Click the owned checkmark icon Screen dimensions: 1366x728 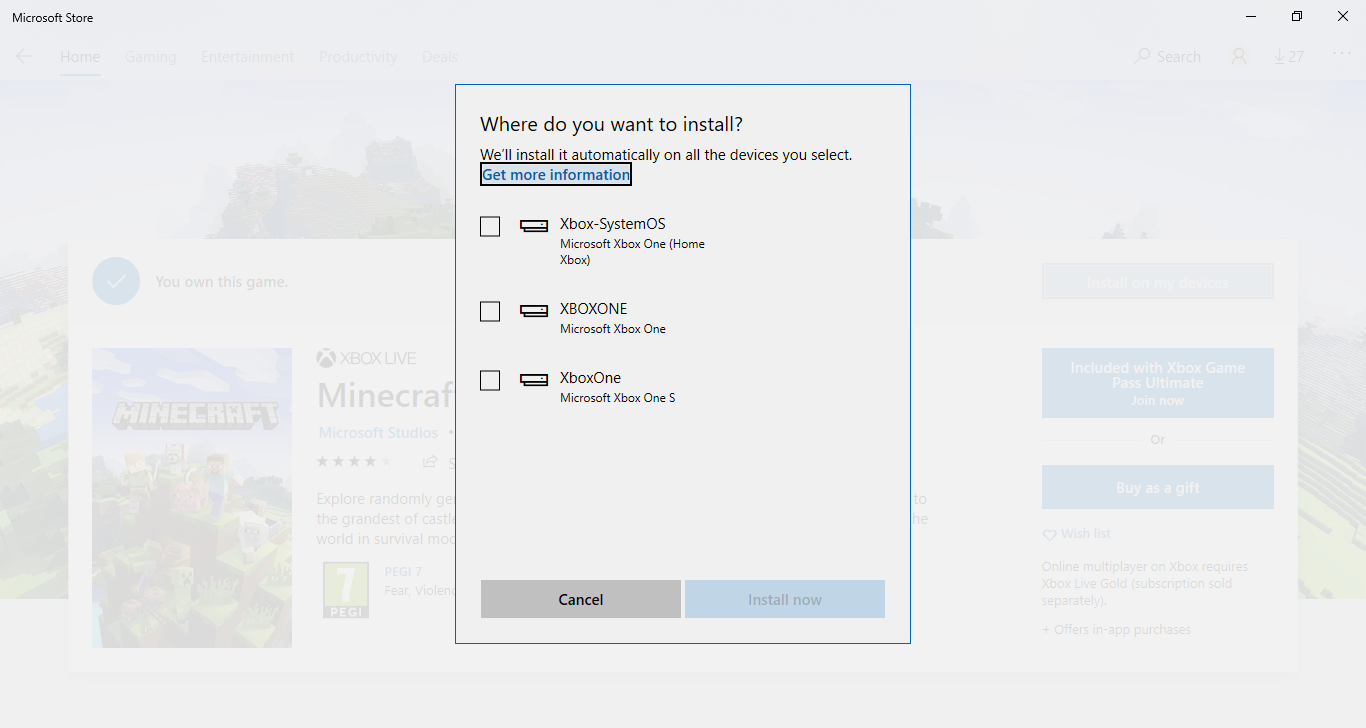point(116,281)
